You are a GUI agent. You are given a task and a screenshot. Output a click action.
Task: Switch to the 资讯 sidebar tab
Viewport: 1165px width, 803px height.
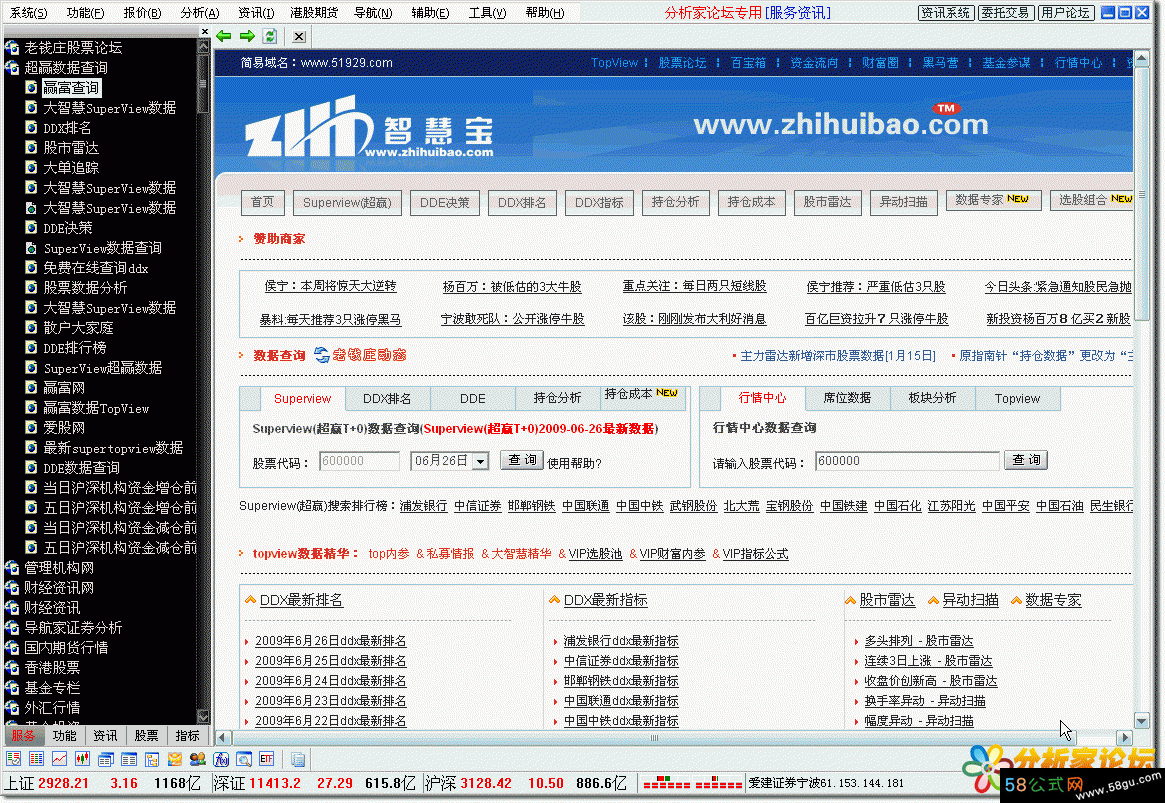[x=105, y=735]
